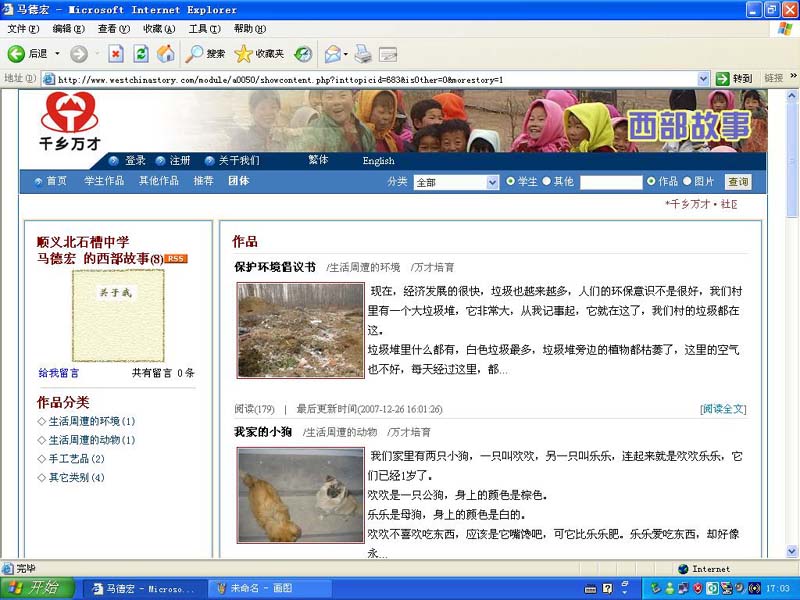Screen dimensions: 800x600
Task: Click the RSS feed badge
Action: [x=176, y=259]
